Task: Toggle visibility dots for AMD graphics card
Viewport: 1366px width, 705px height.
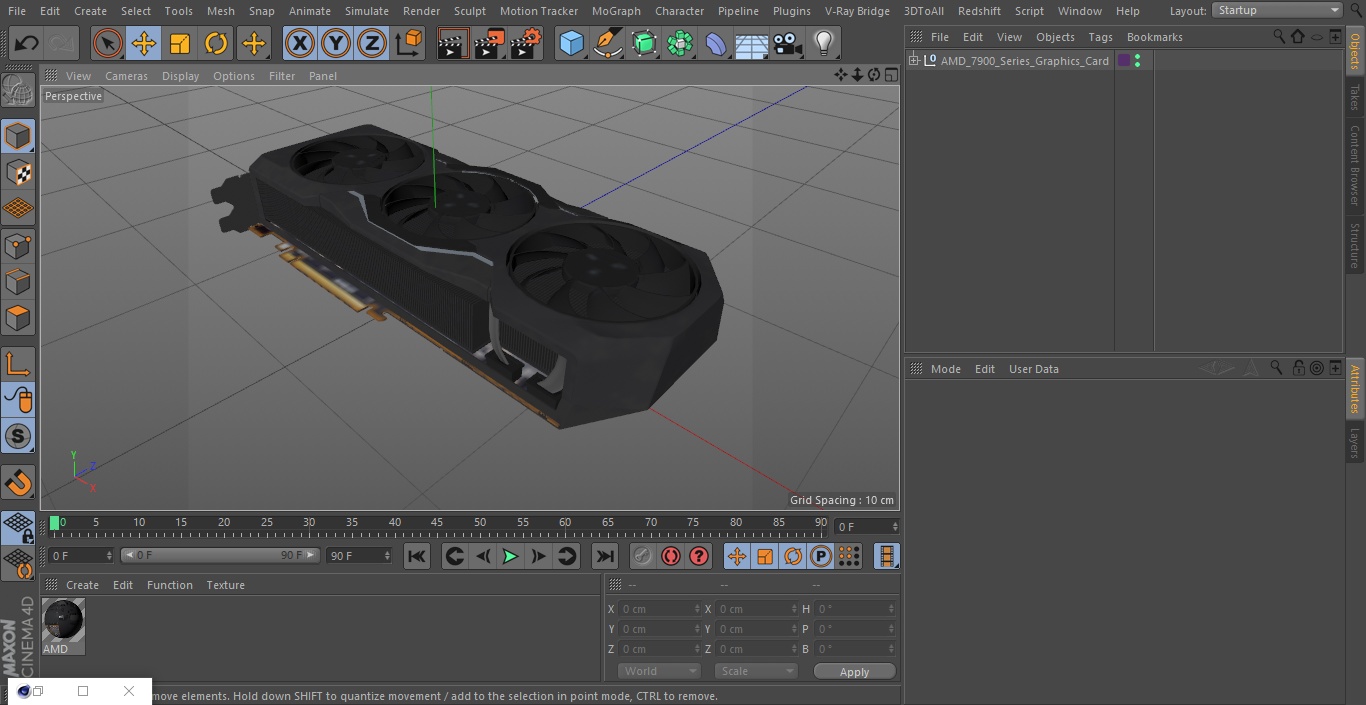Action: (x=1137, y=61)
